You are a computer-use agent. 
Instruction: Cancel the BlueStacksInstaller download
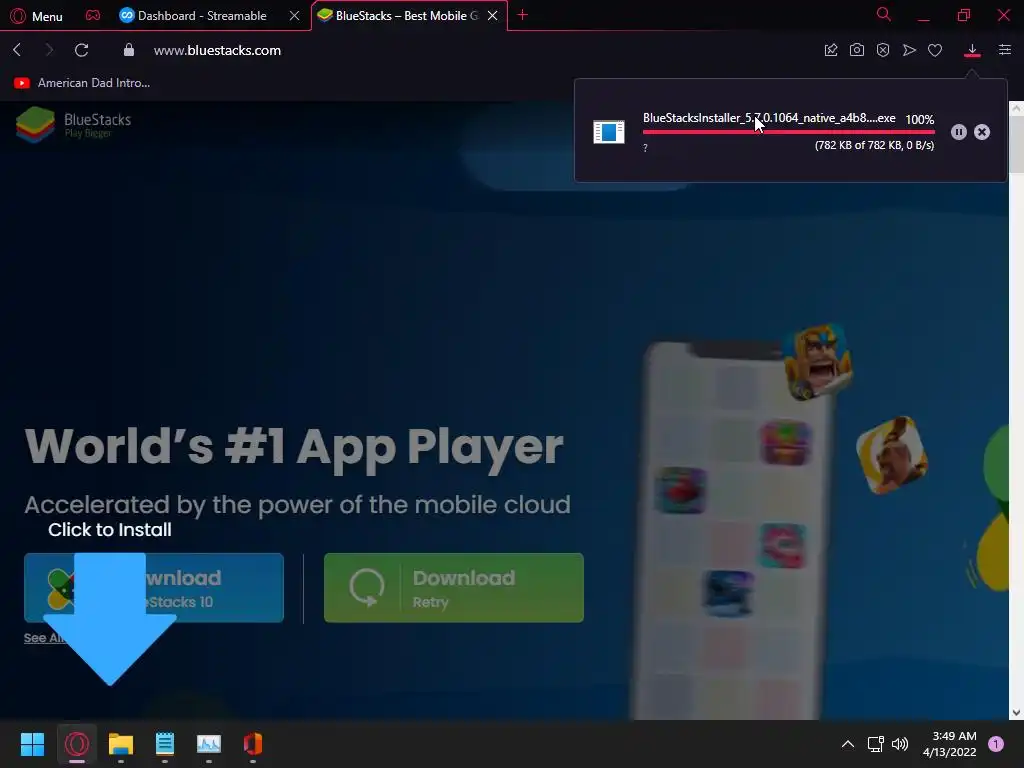(982, 132)
